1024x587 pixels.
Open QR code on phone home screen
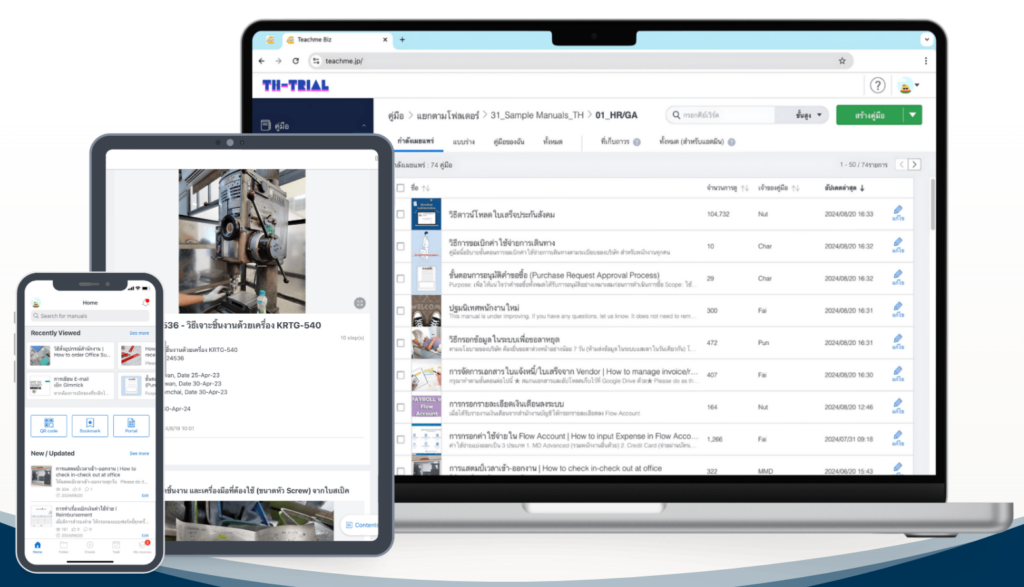coord(49,425)
